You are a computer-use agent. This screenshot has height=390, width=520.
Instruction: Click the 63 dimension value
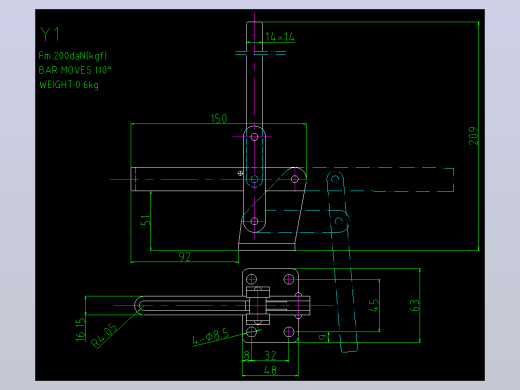click(x=414, y=305)
